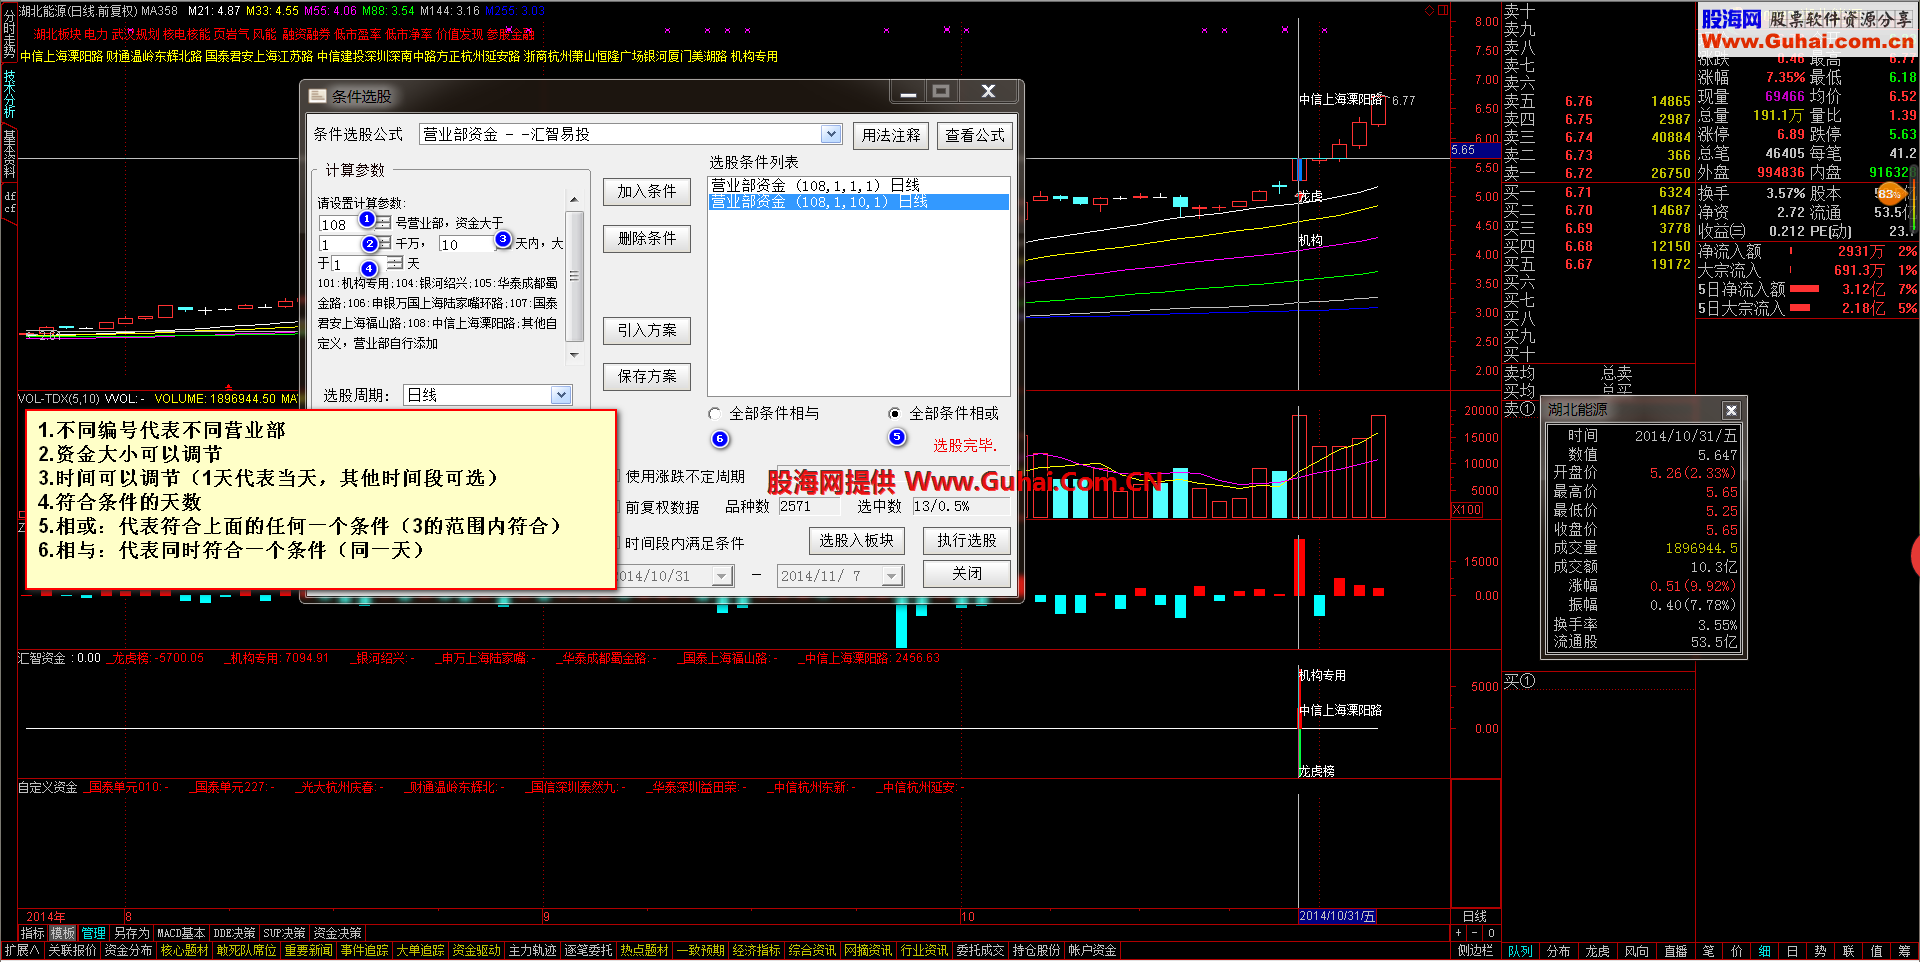
Task: Click the spinner beside the 于1天 field
Action: [395, 264]
